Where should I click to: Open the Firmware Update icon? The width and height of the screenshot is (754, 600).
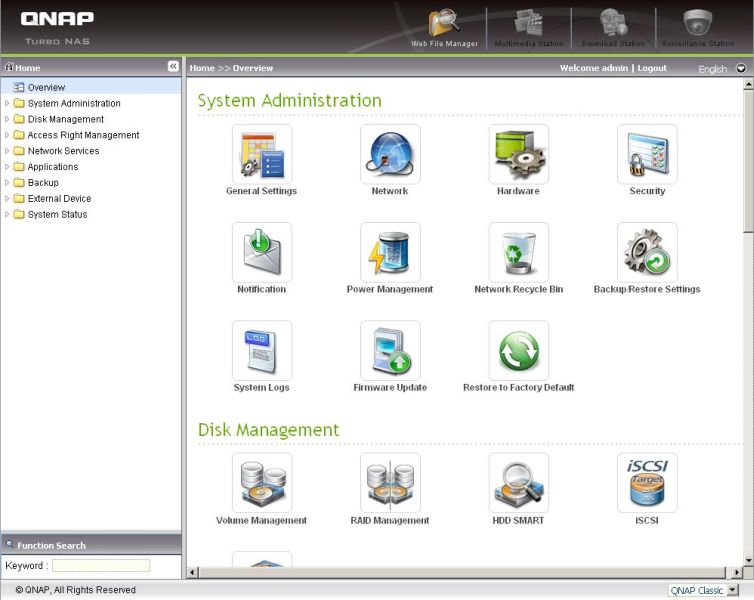[x=390, y=350]
